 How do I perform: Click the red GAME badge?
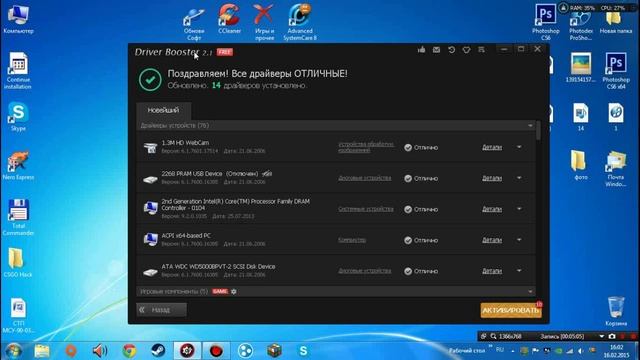[220, 291]
